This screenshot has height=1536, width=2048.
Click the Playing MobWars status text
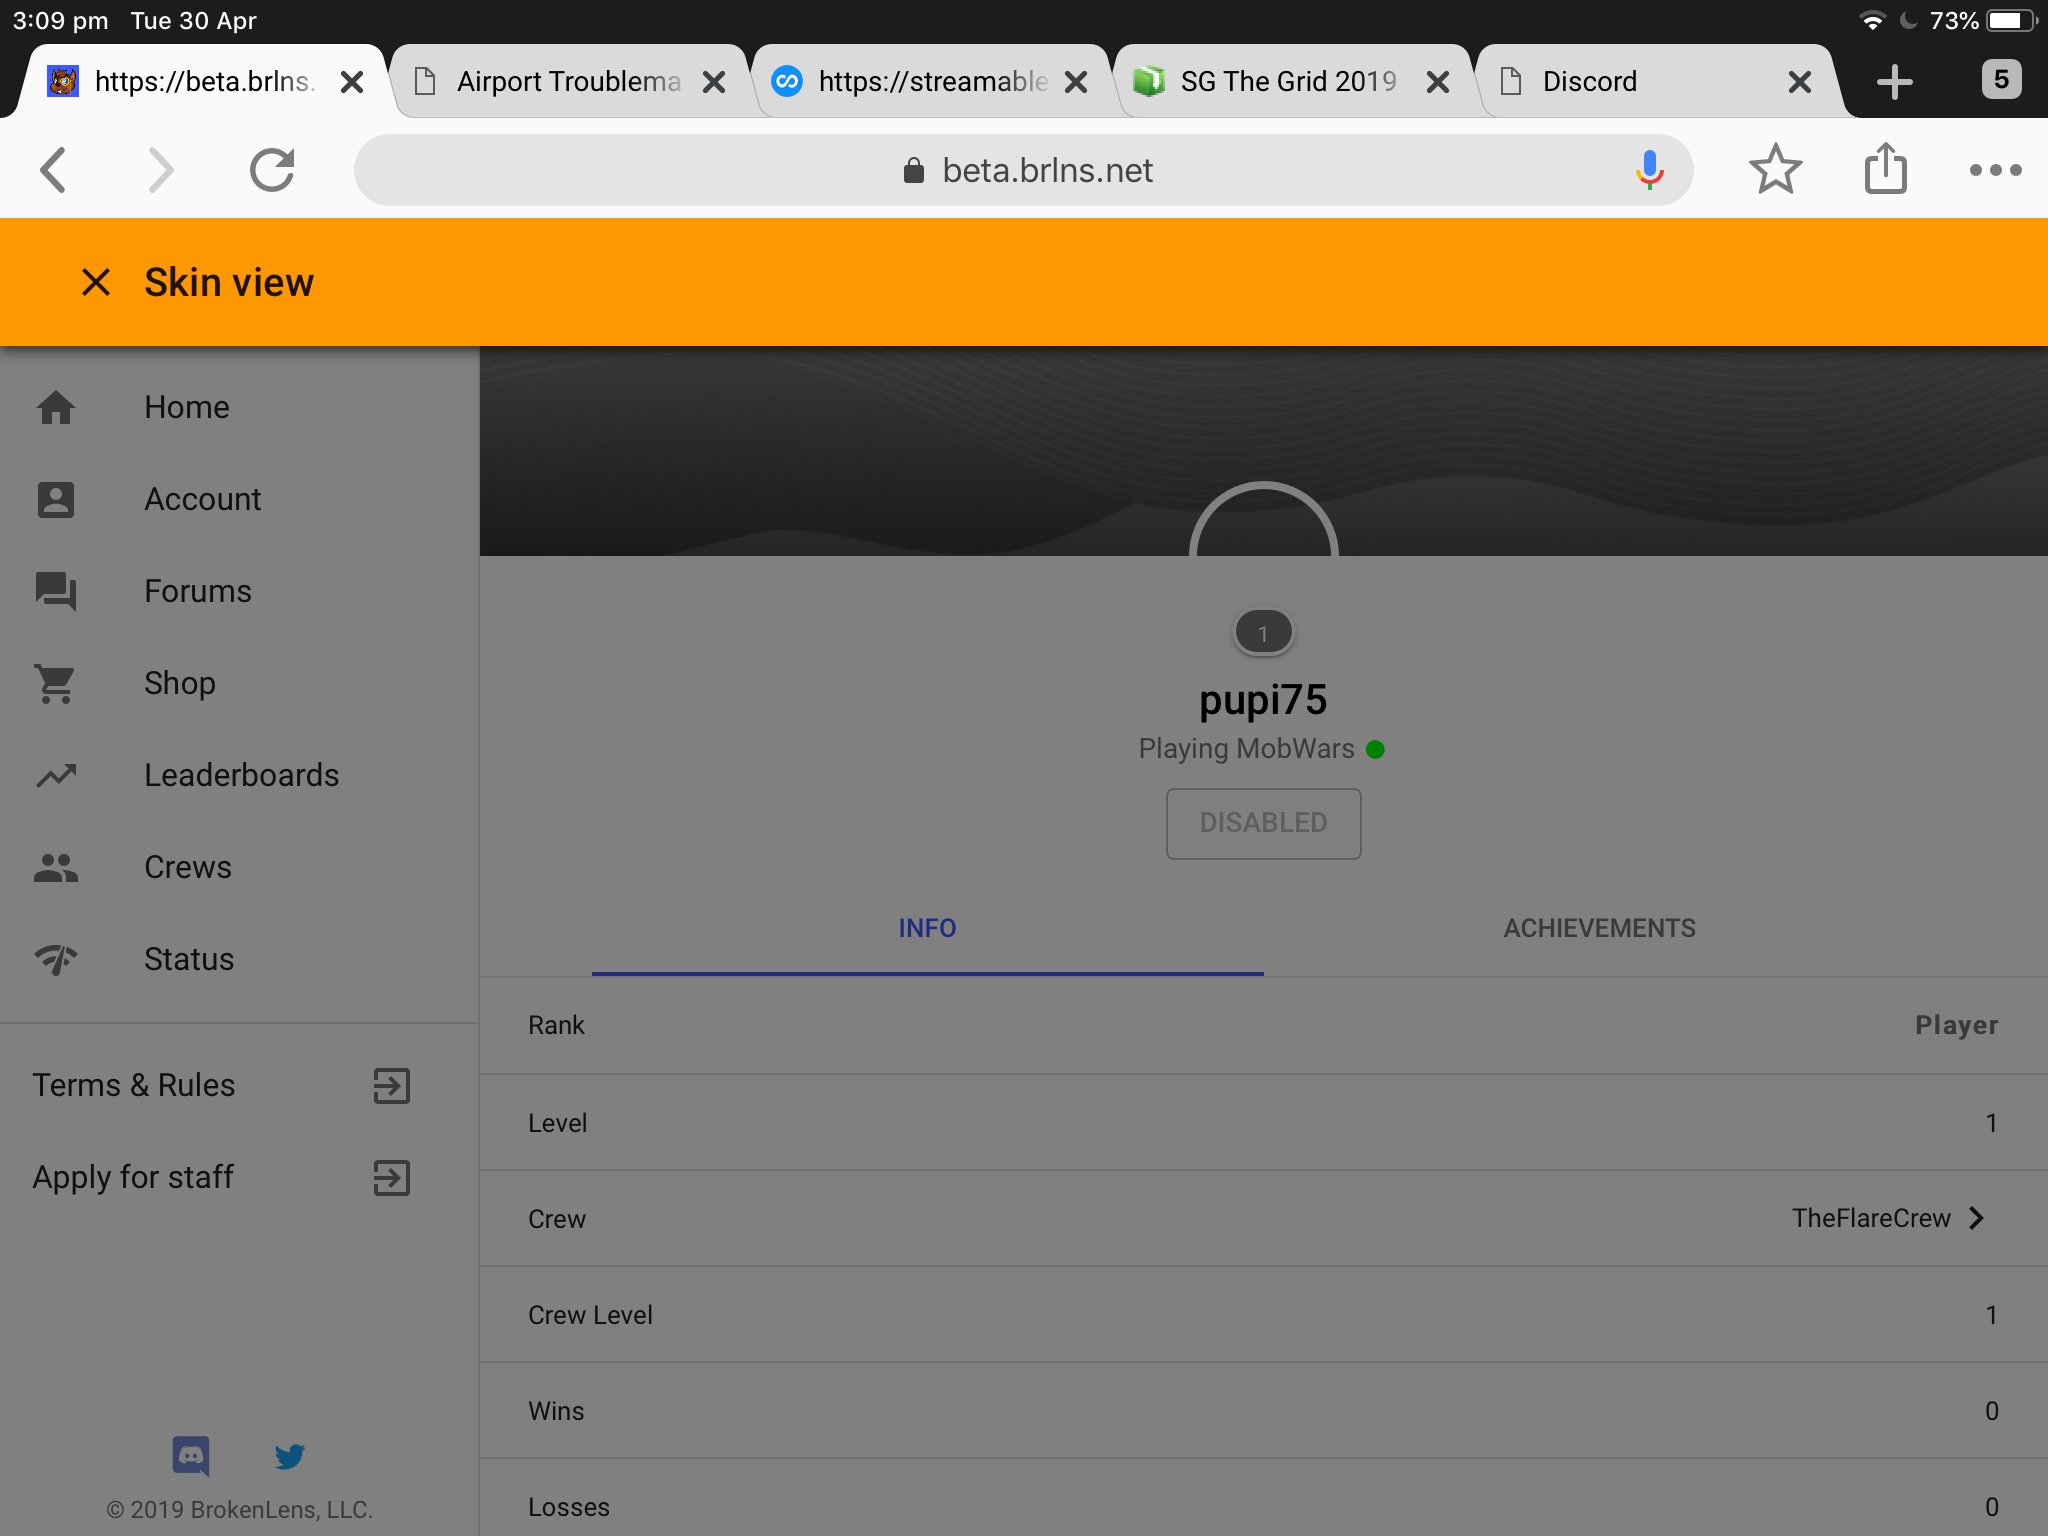[1246, 749]
